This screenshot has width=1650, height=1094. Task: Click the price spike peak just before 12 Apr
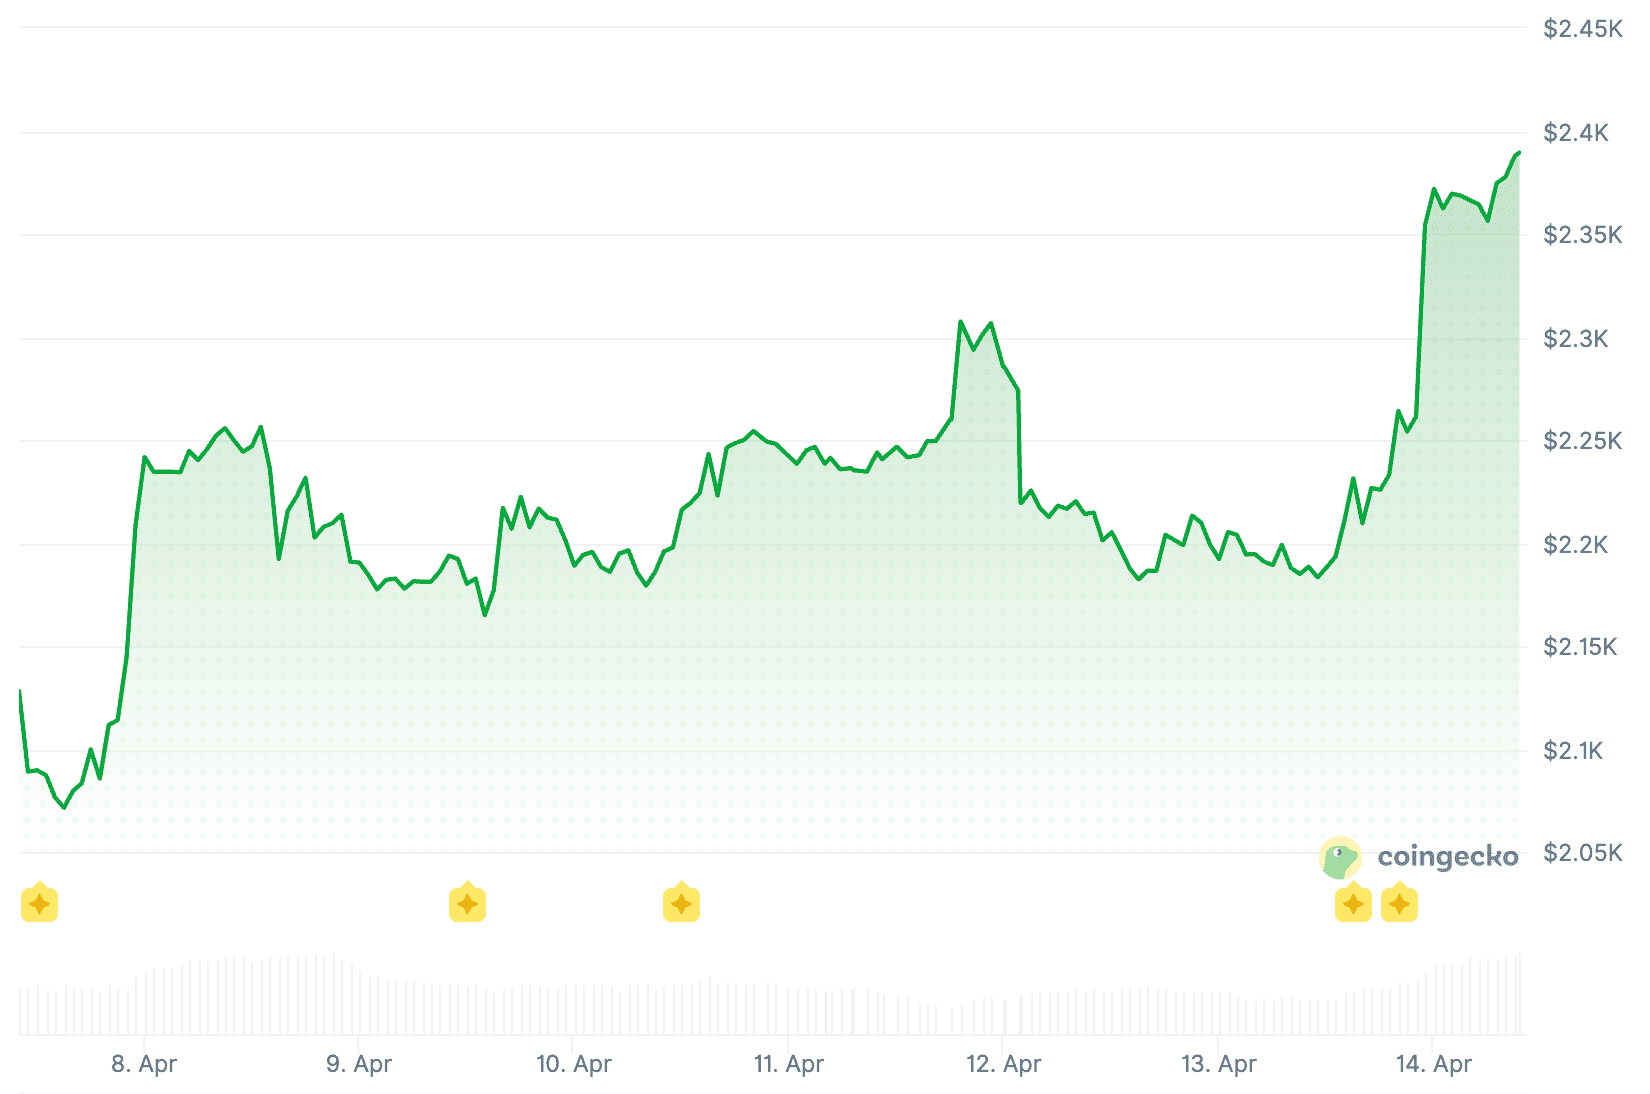click(960, 322)
